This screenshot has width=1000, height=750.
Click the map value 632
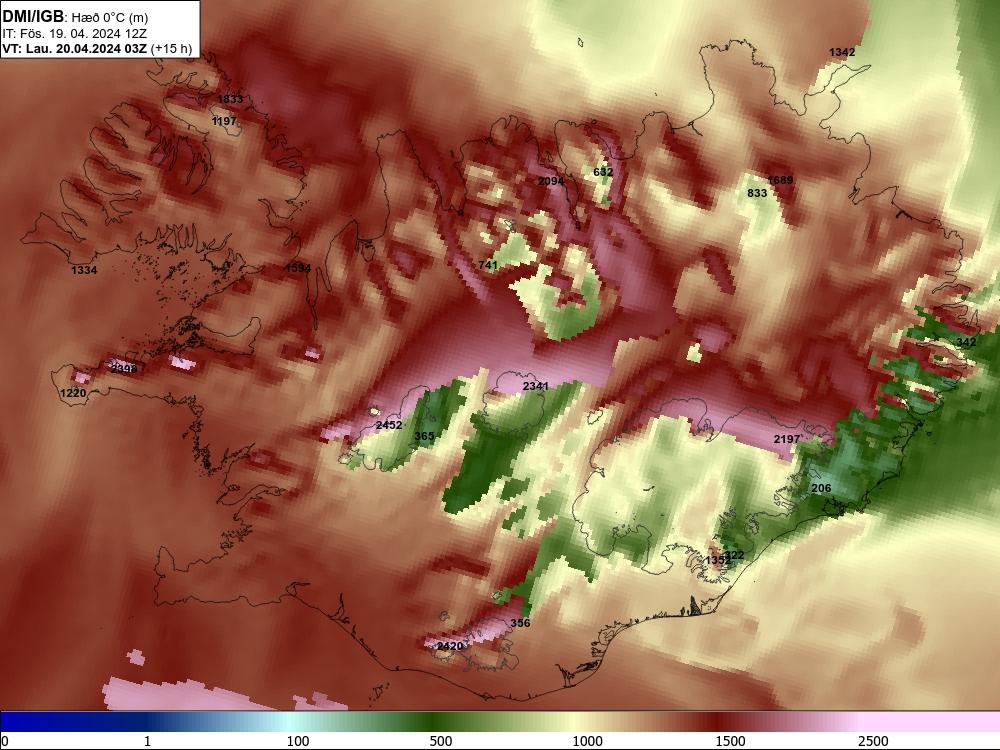pos(603,172)
